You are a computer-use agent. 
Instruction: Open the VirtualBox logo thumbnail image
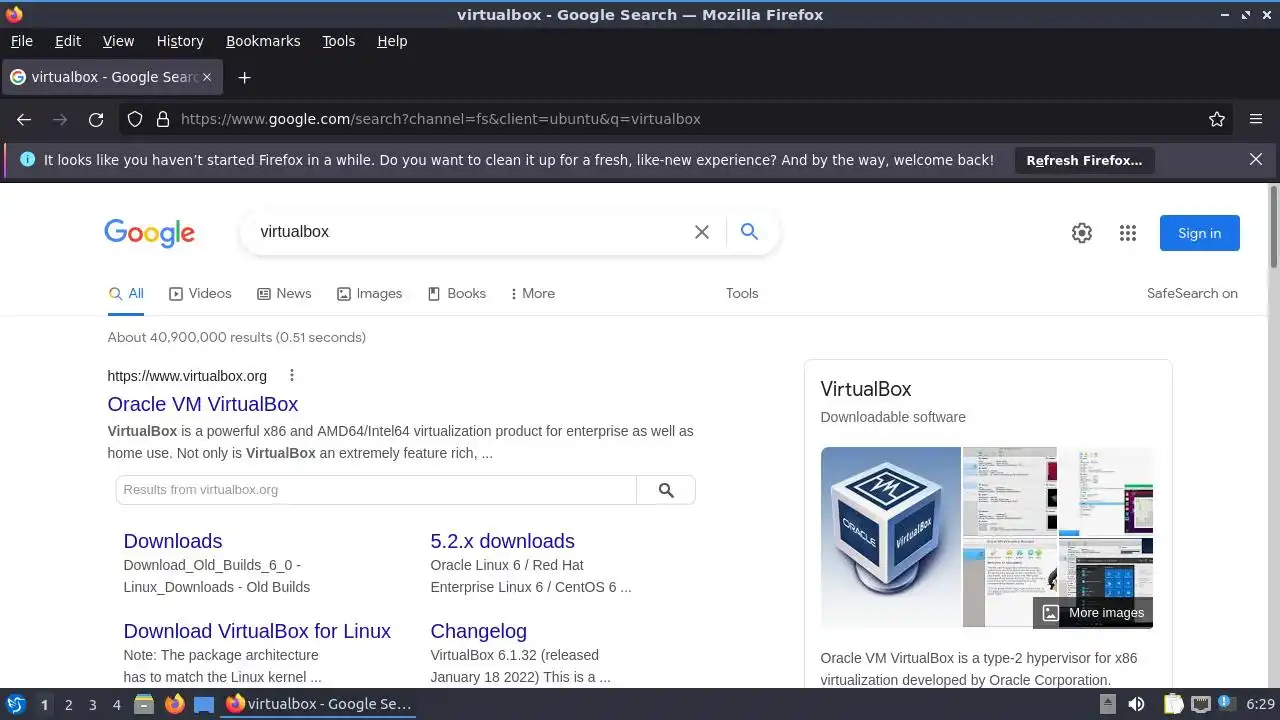coord(891,537)
